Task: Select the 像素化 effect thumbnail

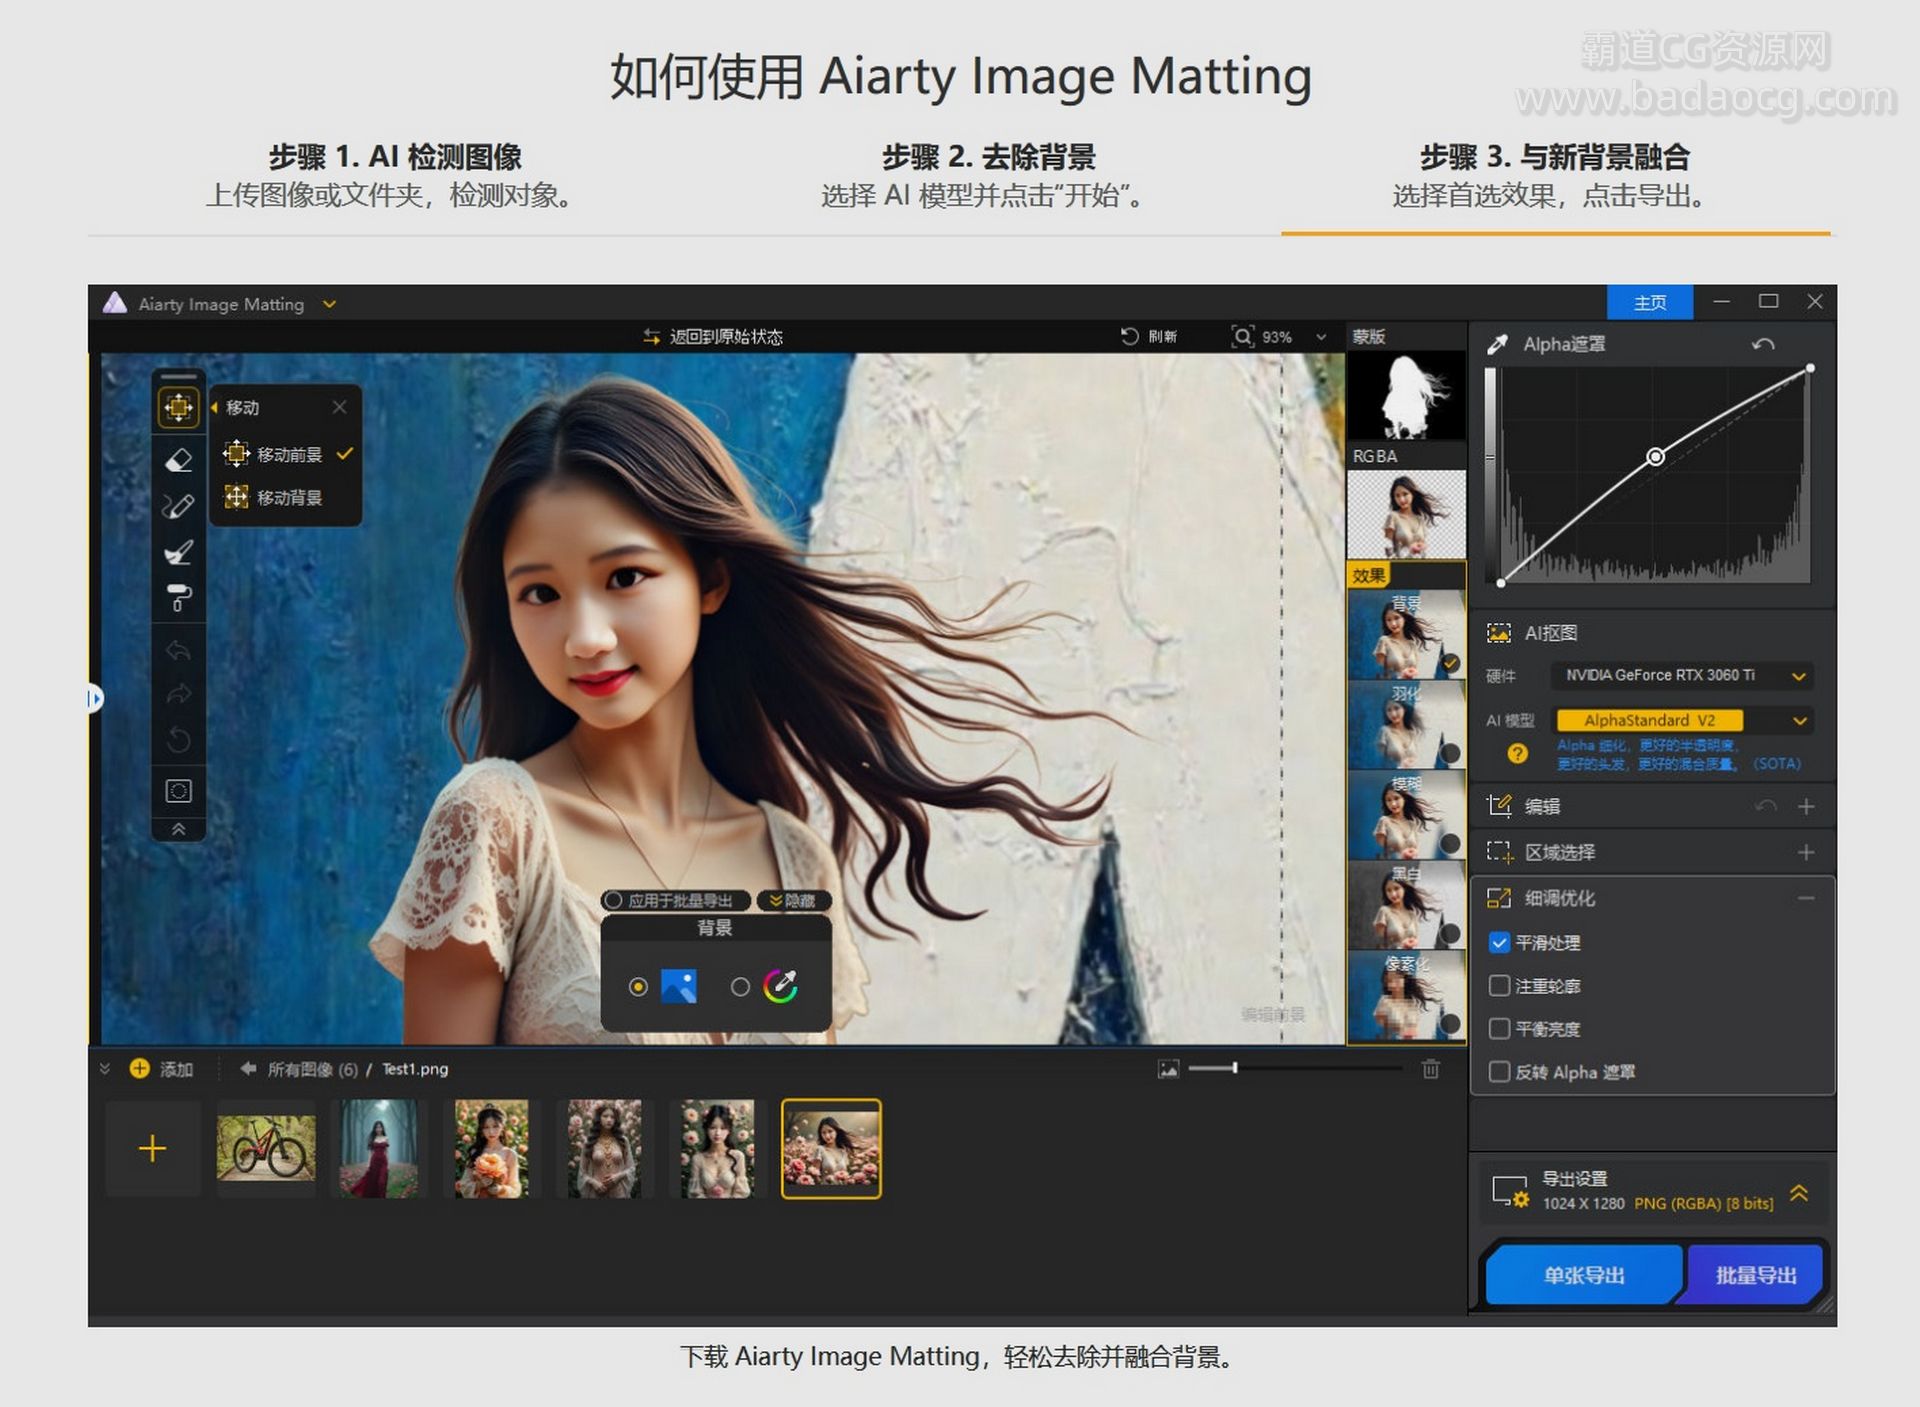Action: click(x=1406, y=995)
